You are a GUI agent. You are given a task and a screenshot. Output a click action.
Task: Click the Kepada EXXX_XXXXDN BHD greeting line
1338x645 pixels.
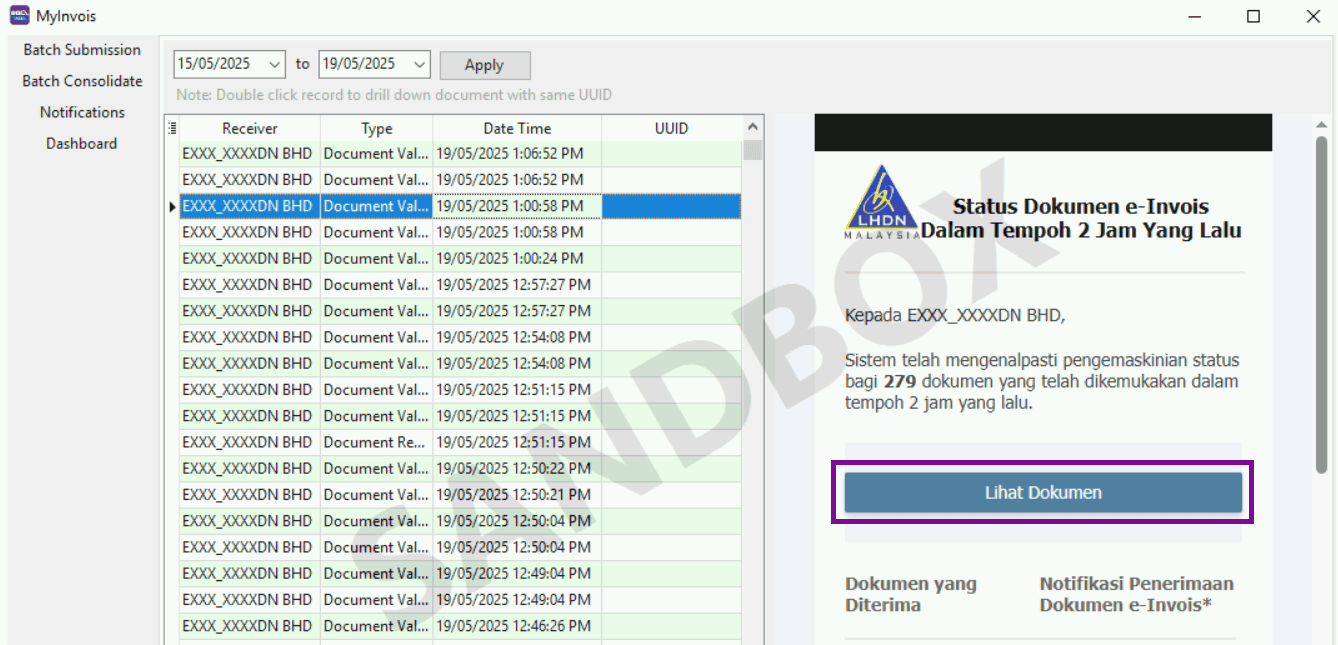point(955,316)
